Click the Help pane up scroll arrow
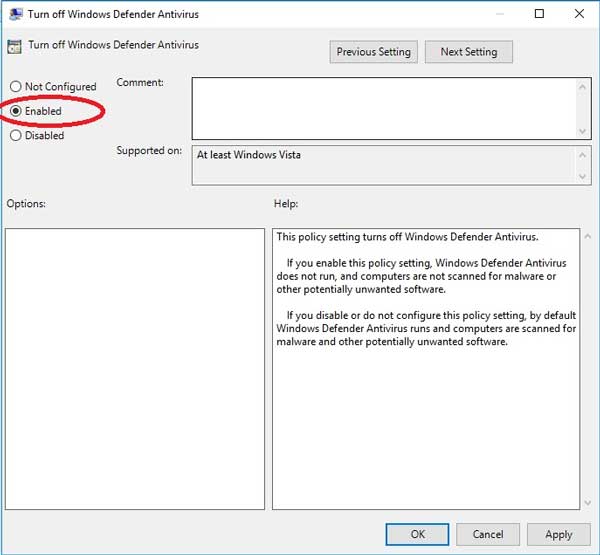Screen dimensions: 600x555 (588, 237)
